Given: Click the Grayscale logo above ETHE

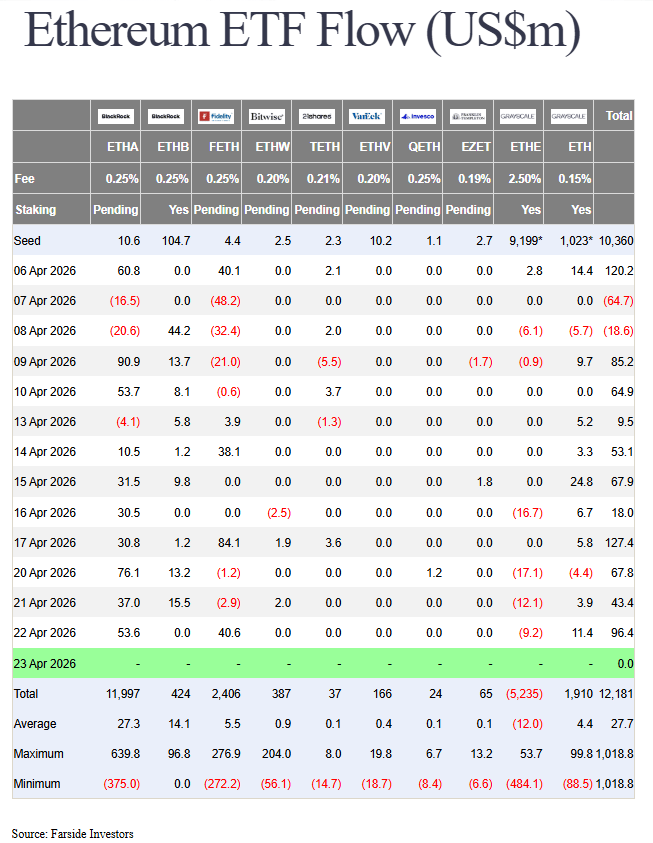Looking at the screenshot, I should click(518, 116).
